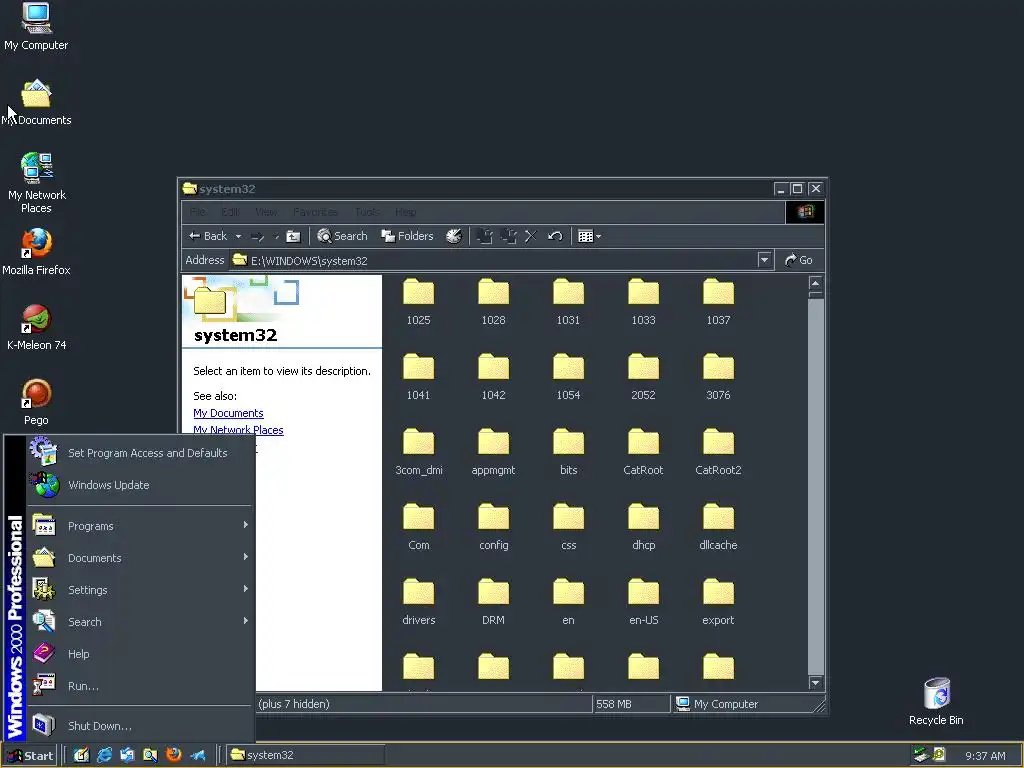Expand Documents submenu in Start menu
Screen dimensions: 1024x768
140,558
